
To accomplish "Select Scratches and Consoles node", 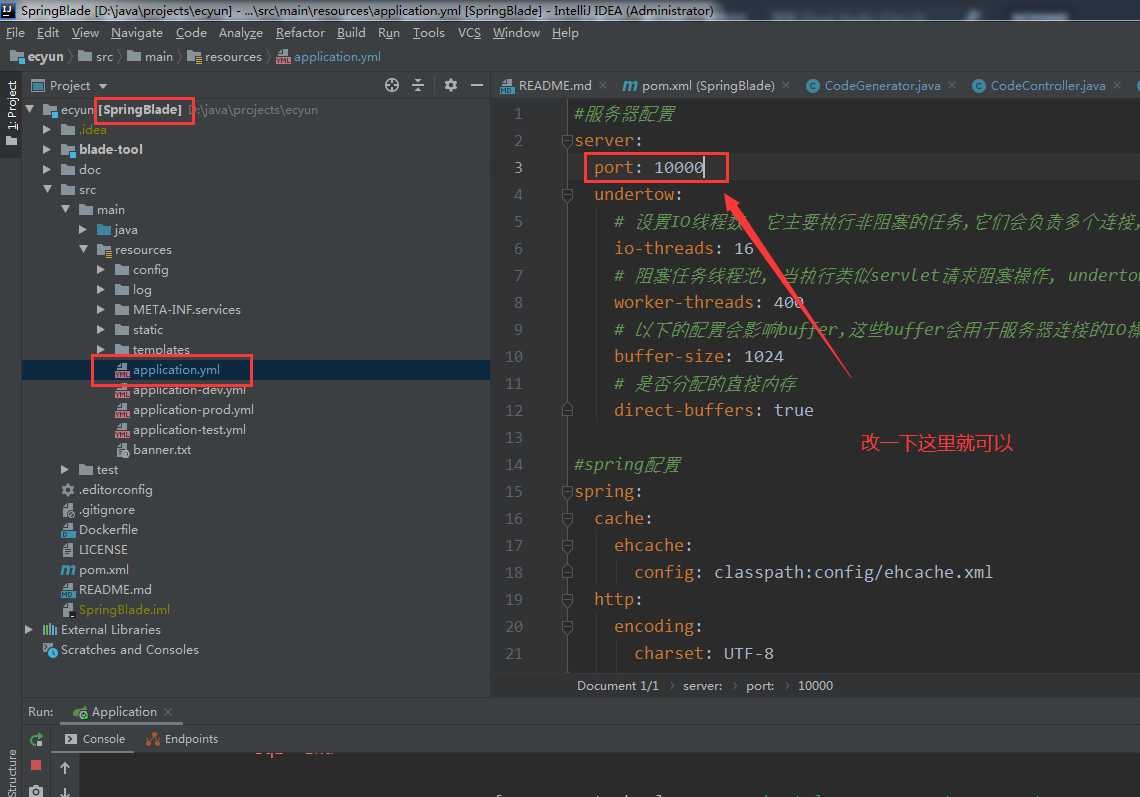I will pos(129,649).
